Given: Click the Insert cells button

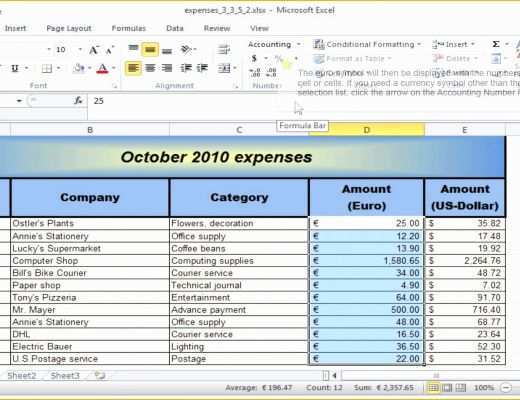Looking at the screenshot, I should click(454, 44).
